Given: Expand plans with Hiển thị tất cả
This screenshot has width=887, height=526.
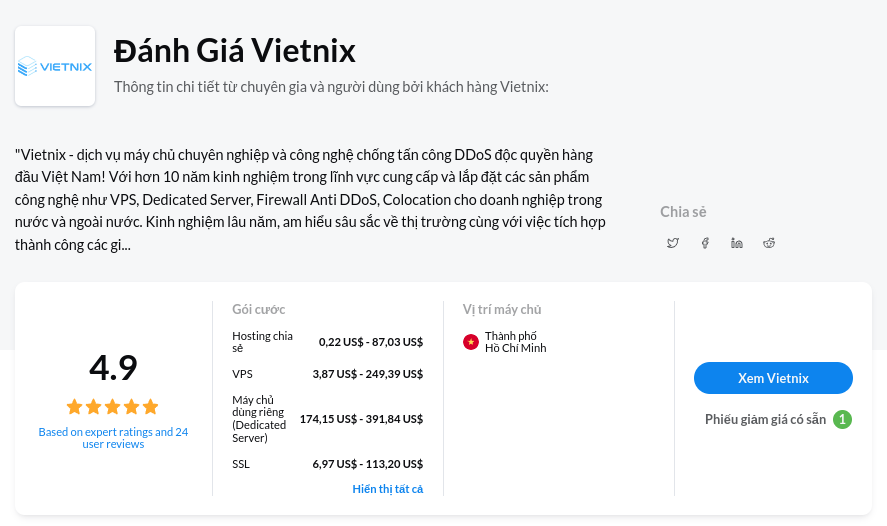Looking at the screenshot, I should [x=388, y=489].
